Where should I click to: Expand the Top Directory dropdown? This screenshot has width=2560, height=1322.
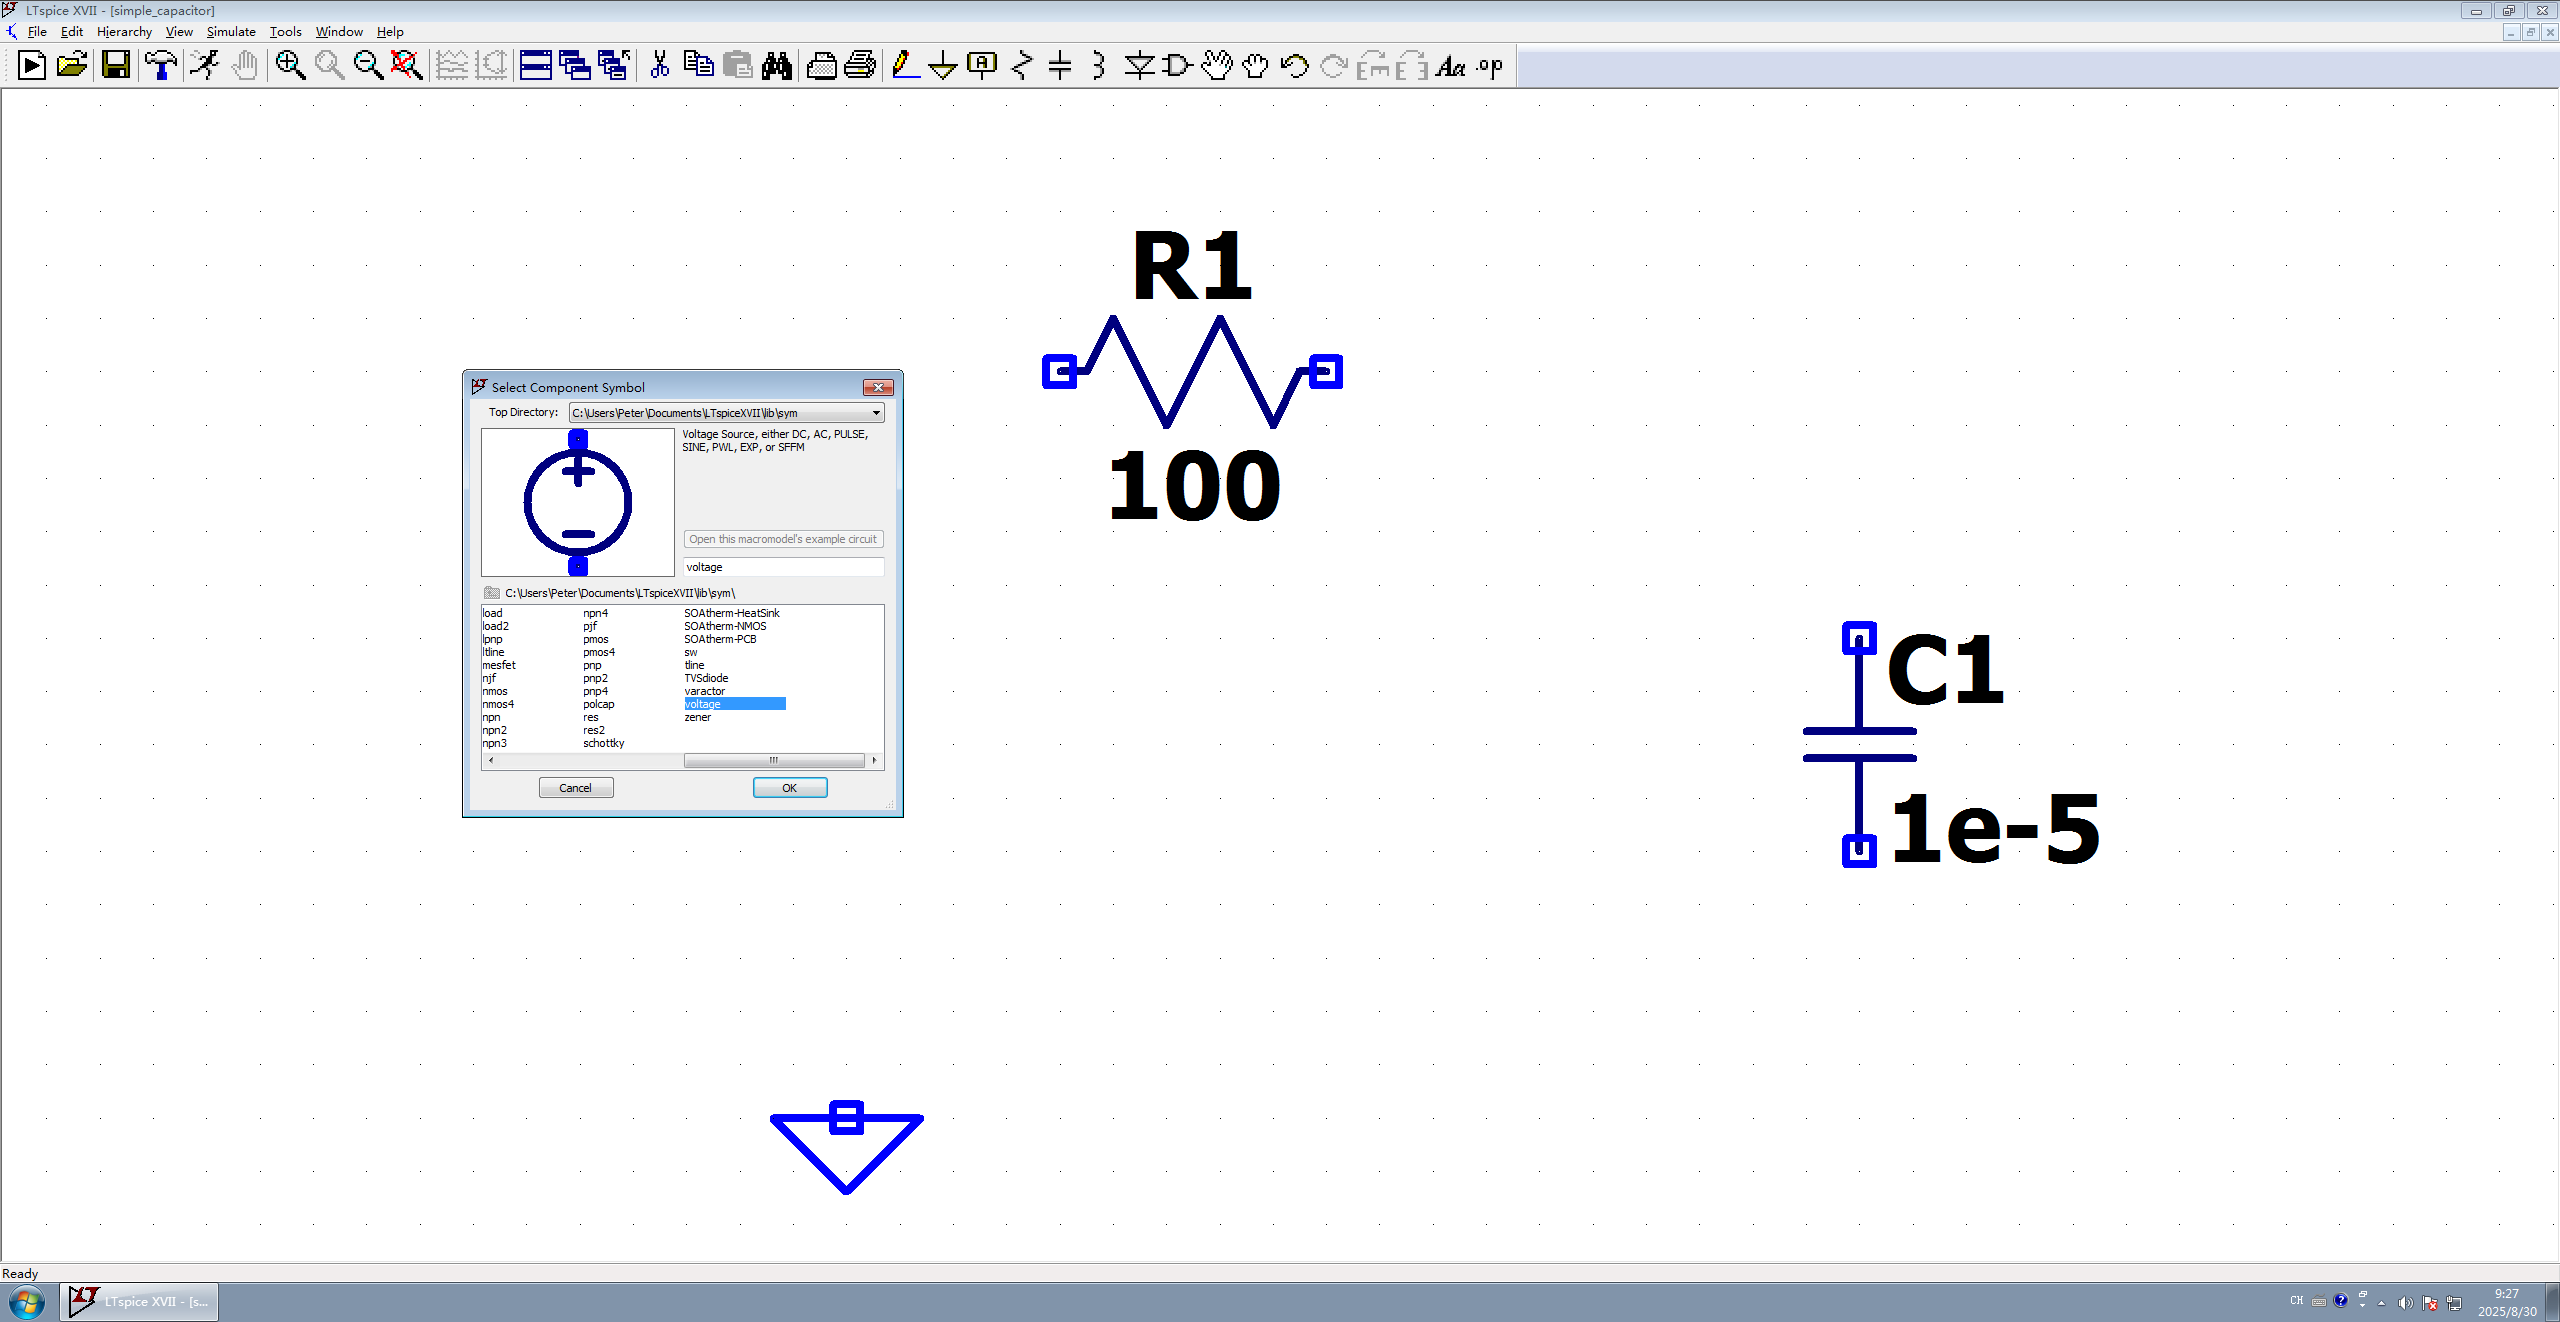pyautogui.click(x=875, y=413)
